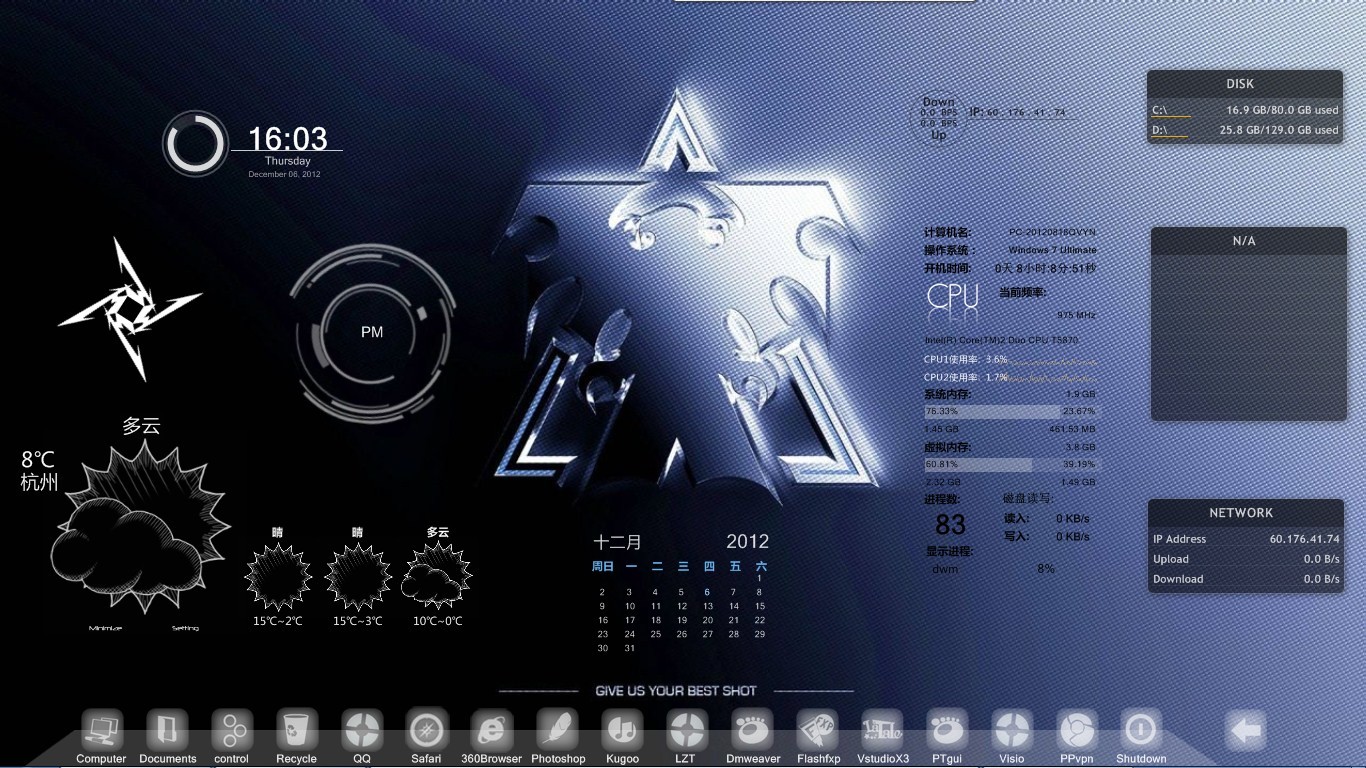1366x768 pixels.
Task: Click the circular ring gauge beside the clock
Action: [x=195, y=144]
